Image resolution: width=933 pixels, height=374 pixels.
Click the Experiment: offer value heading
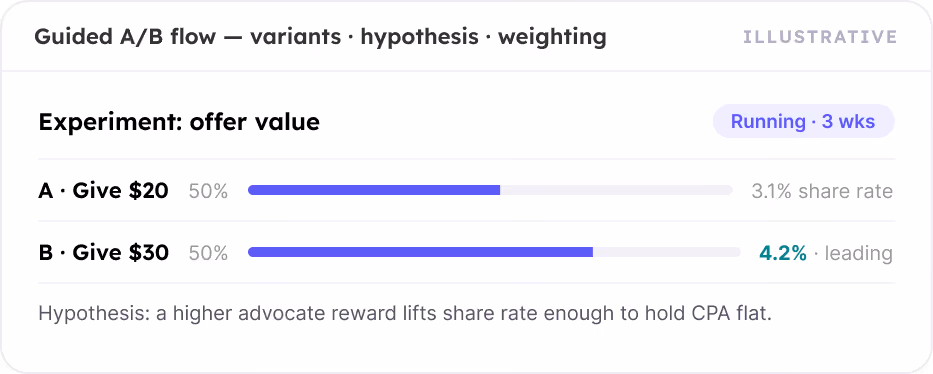click(x=179, y=122)
